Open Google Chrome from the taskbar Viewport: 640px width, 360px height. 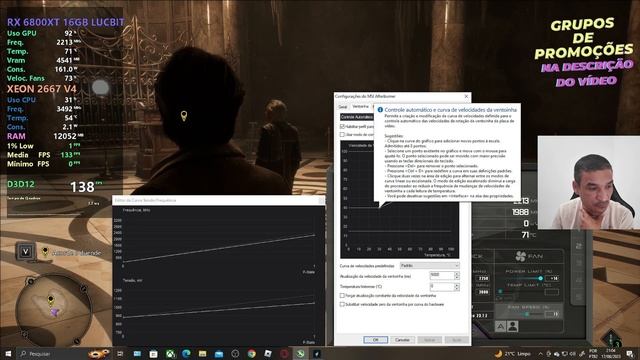tap(251, 353)
